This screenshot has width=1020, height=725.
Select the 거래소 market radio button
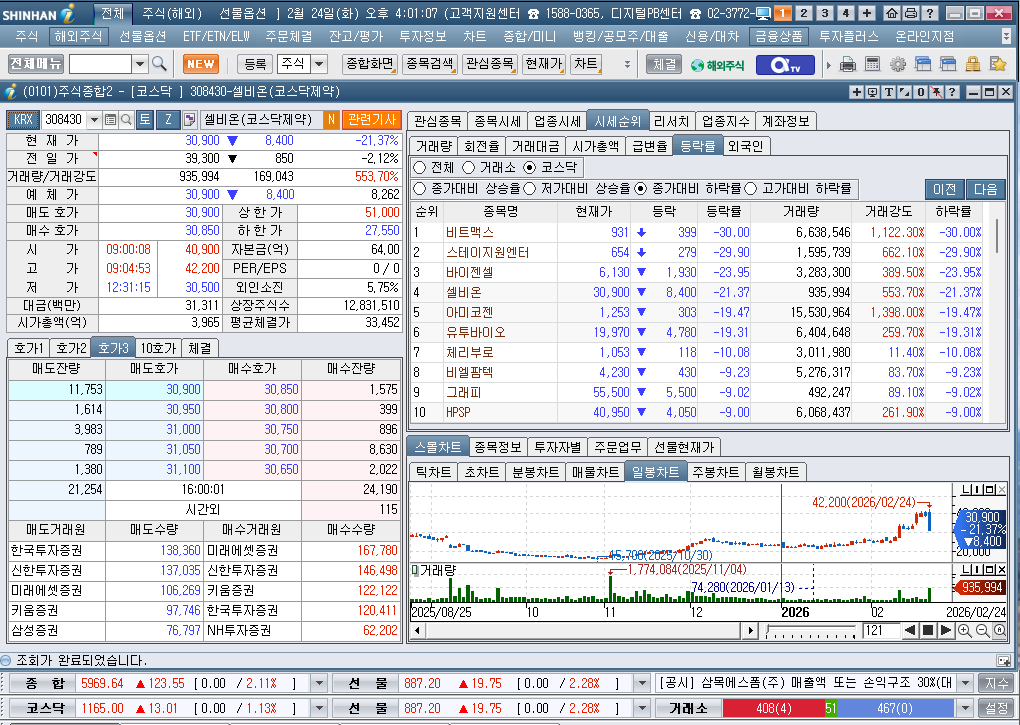click(468, 168)
